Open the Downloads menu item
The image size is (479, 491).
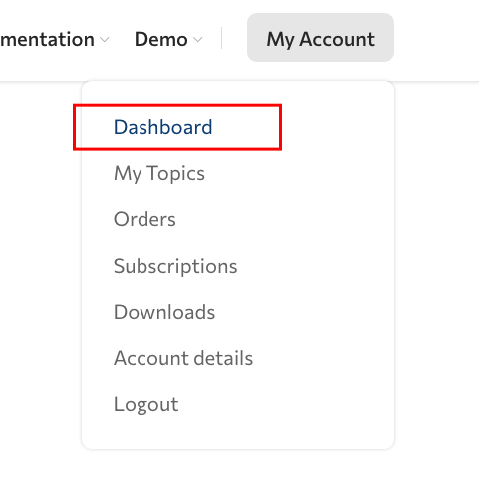pyautogui.click(x=165, y=312)
